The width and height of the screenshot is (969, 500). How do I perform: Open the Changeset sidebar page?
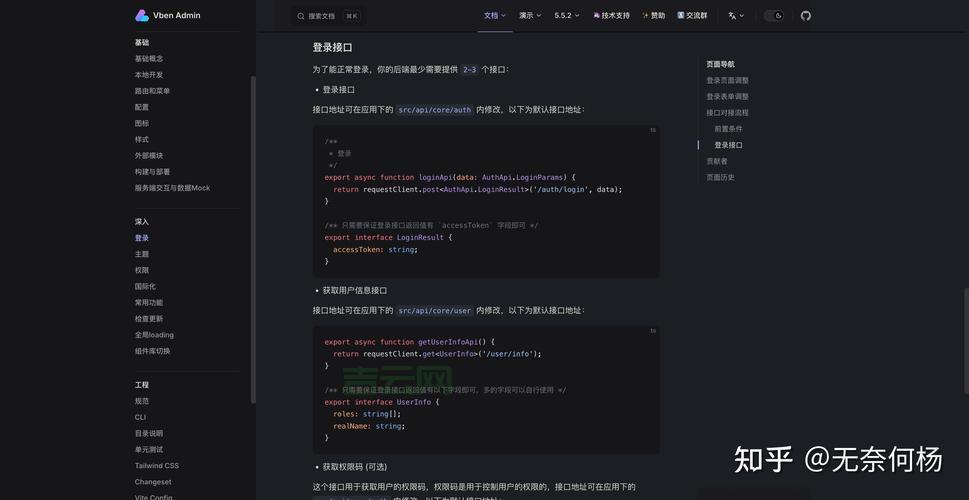[153, 482]
